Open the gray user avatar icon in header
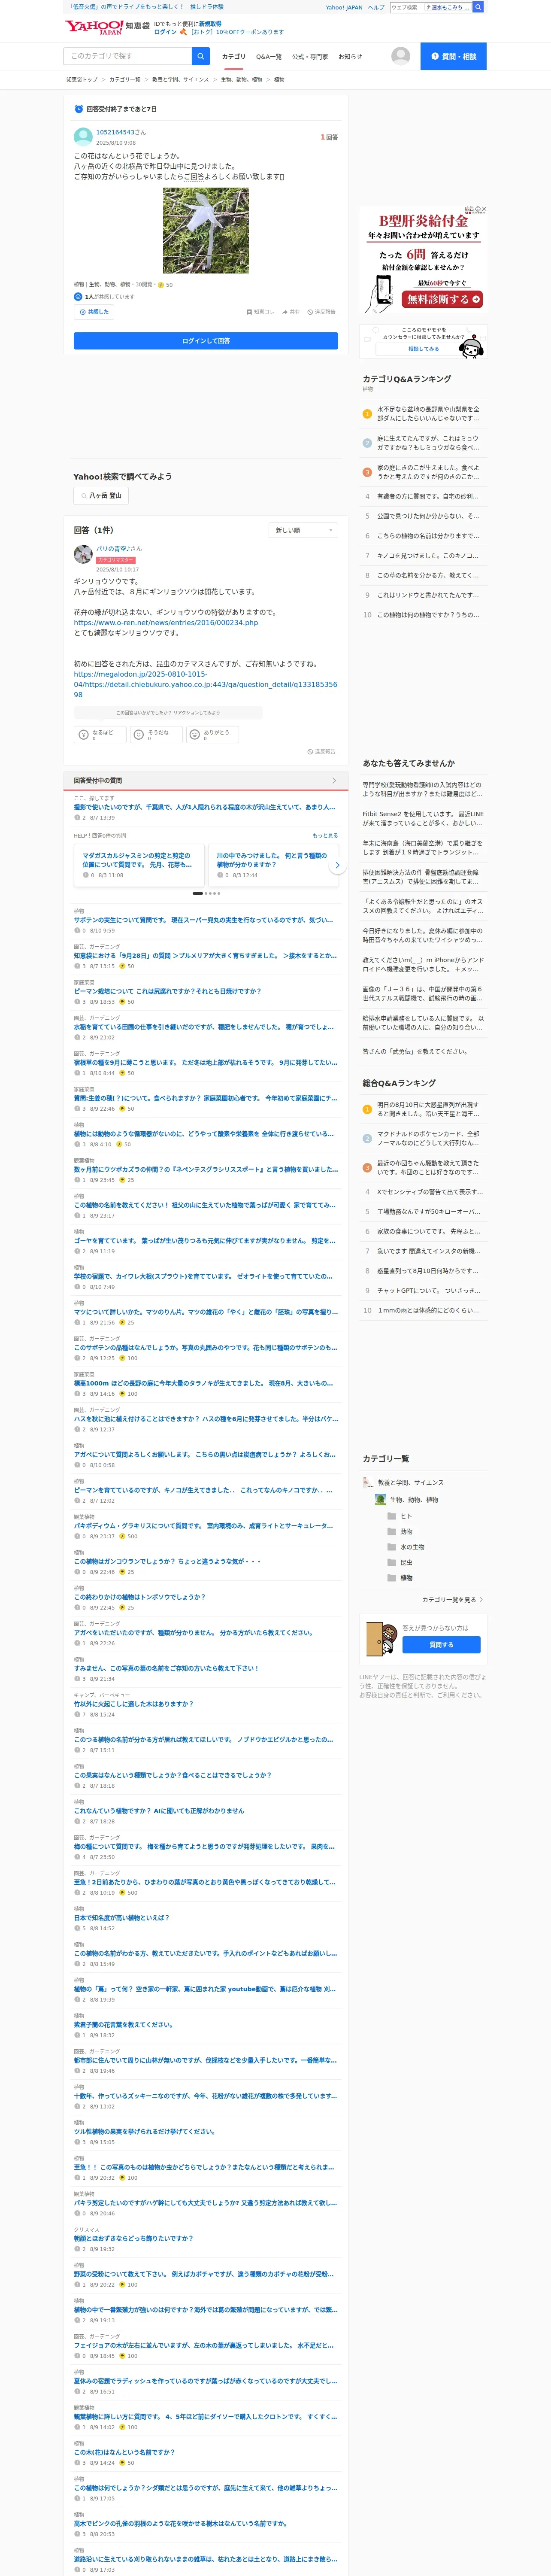The image size is (551, 2576). coord(401,56)
